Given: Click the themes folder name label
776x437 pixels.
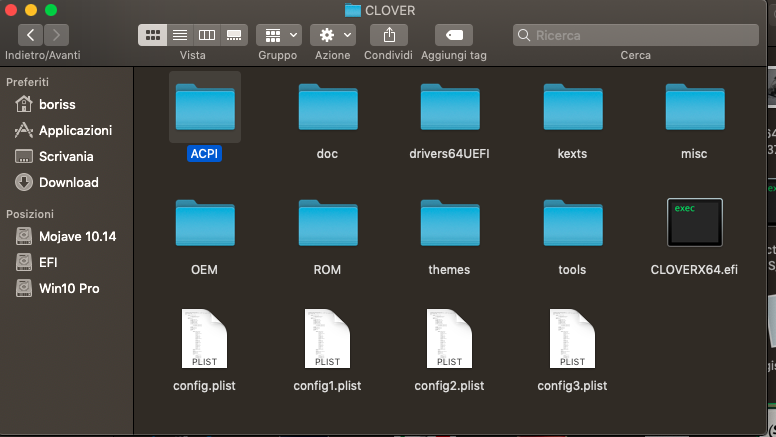Looking at the screenshot, I should tap(449, 270).
